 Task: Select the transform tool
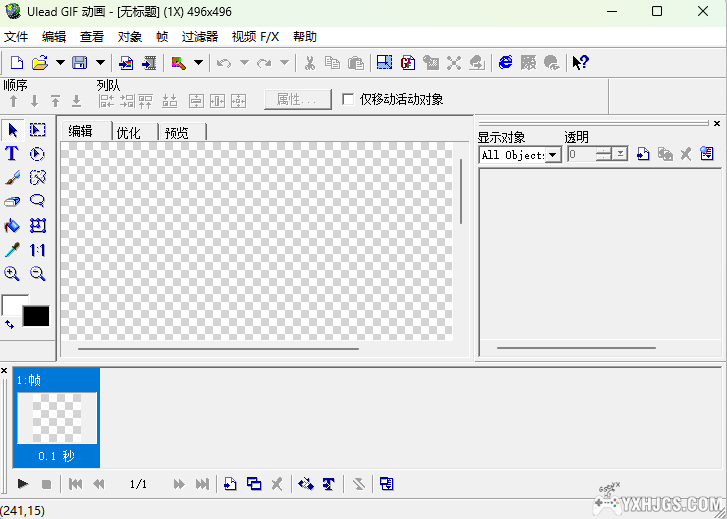pyautogui.click(x=38, y=226)
